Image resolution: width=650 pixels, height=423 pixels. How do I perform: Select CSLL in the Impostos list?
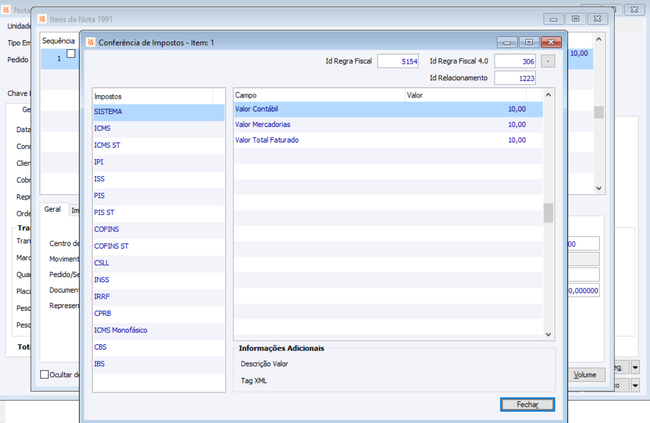(x=159, y=263)
